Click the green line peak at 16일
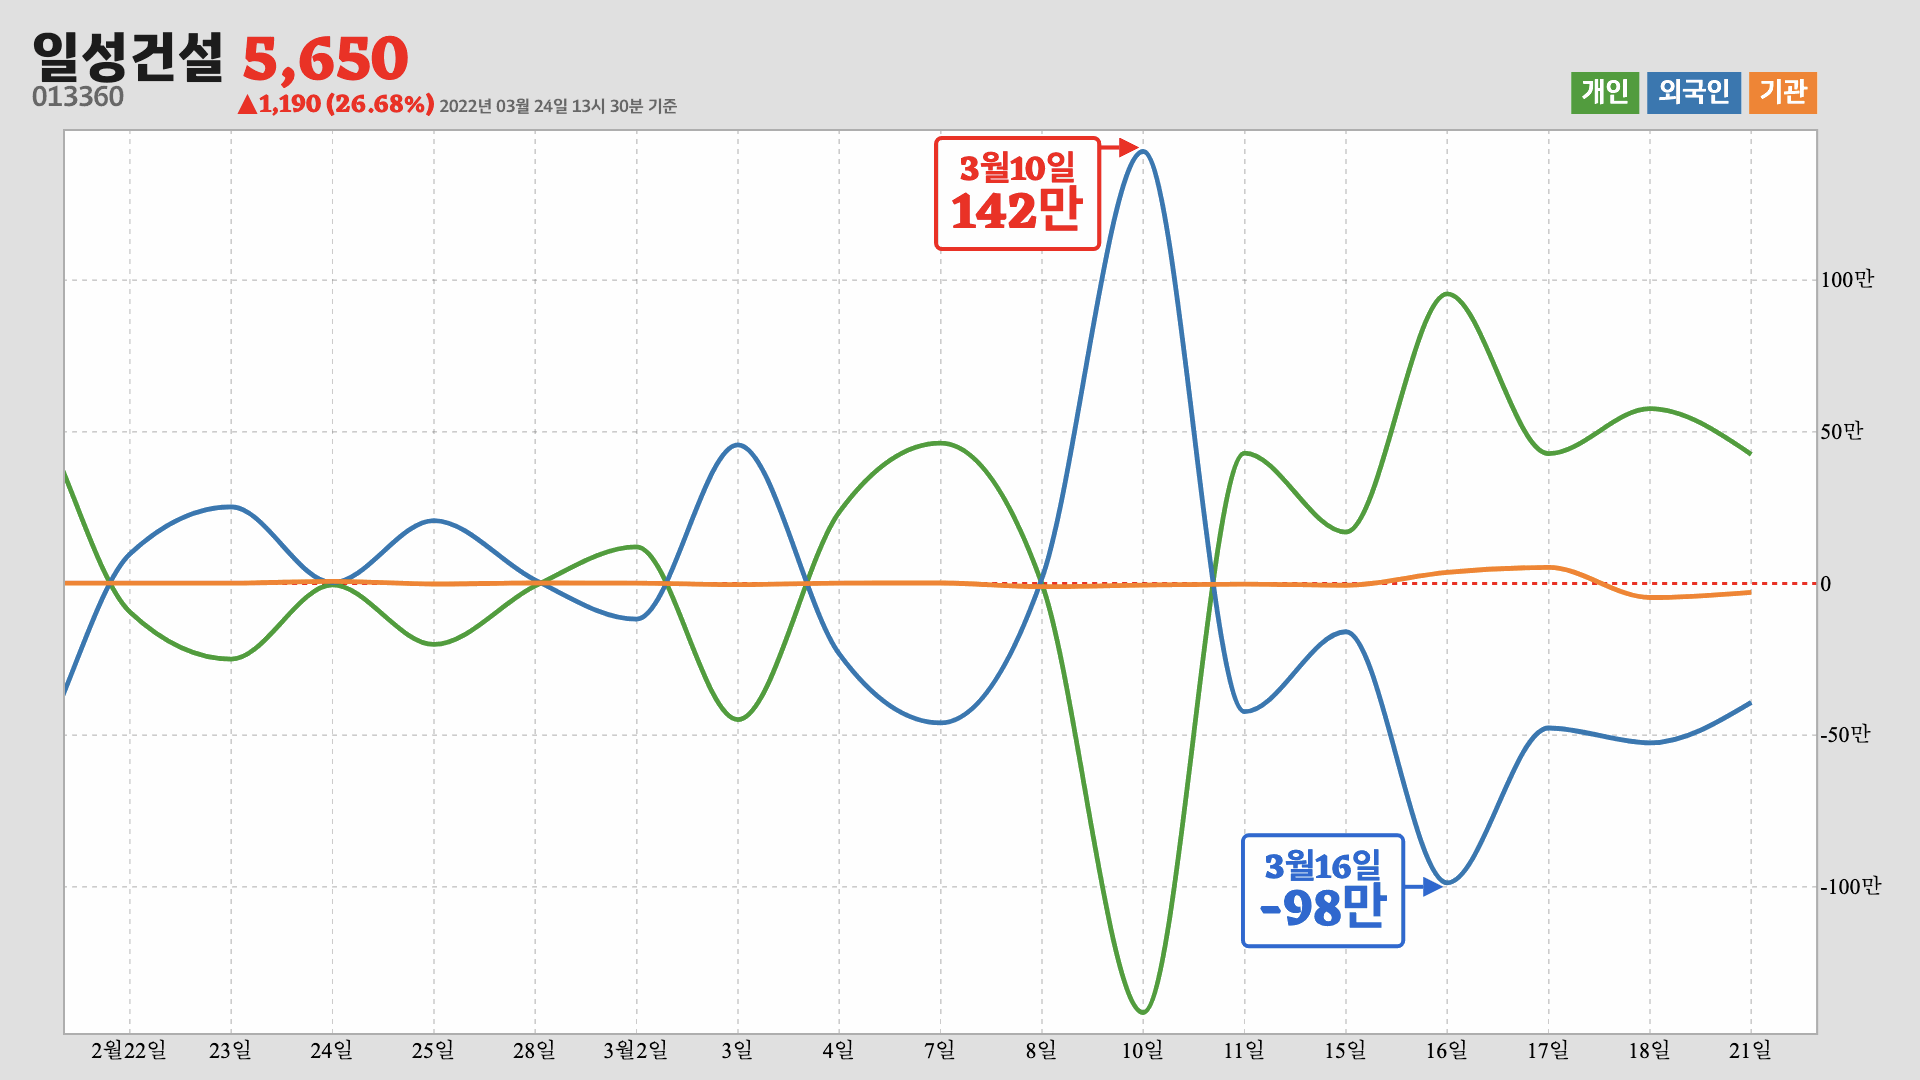Viewport: 1920px width, 1080px height. (1447, 294)
